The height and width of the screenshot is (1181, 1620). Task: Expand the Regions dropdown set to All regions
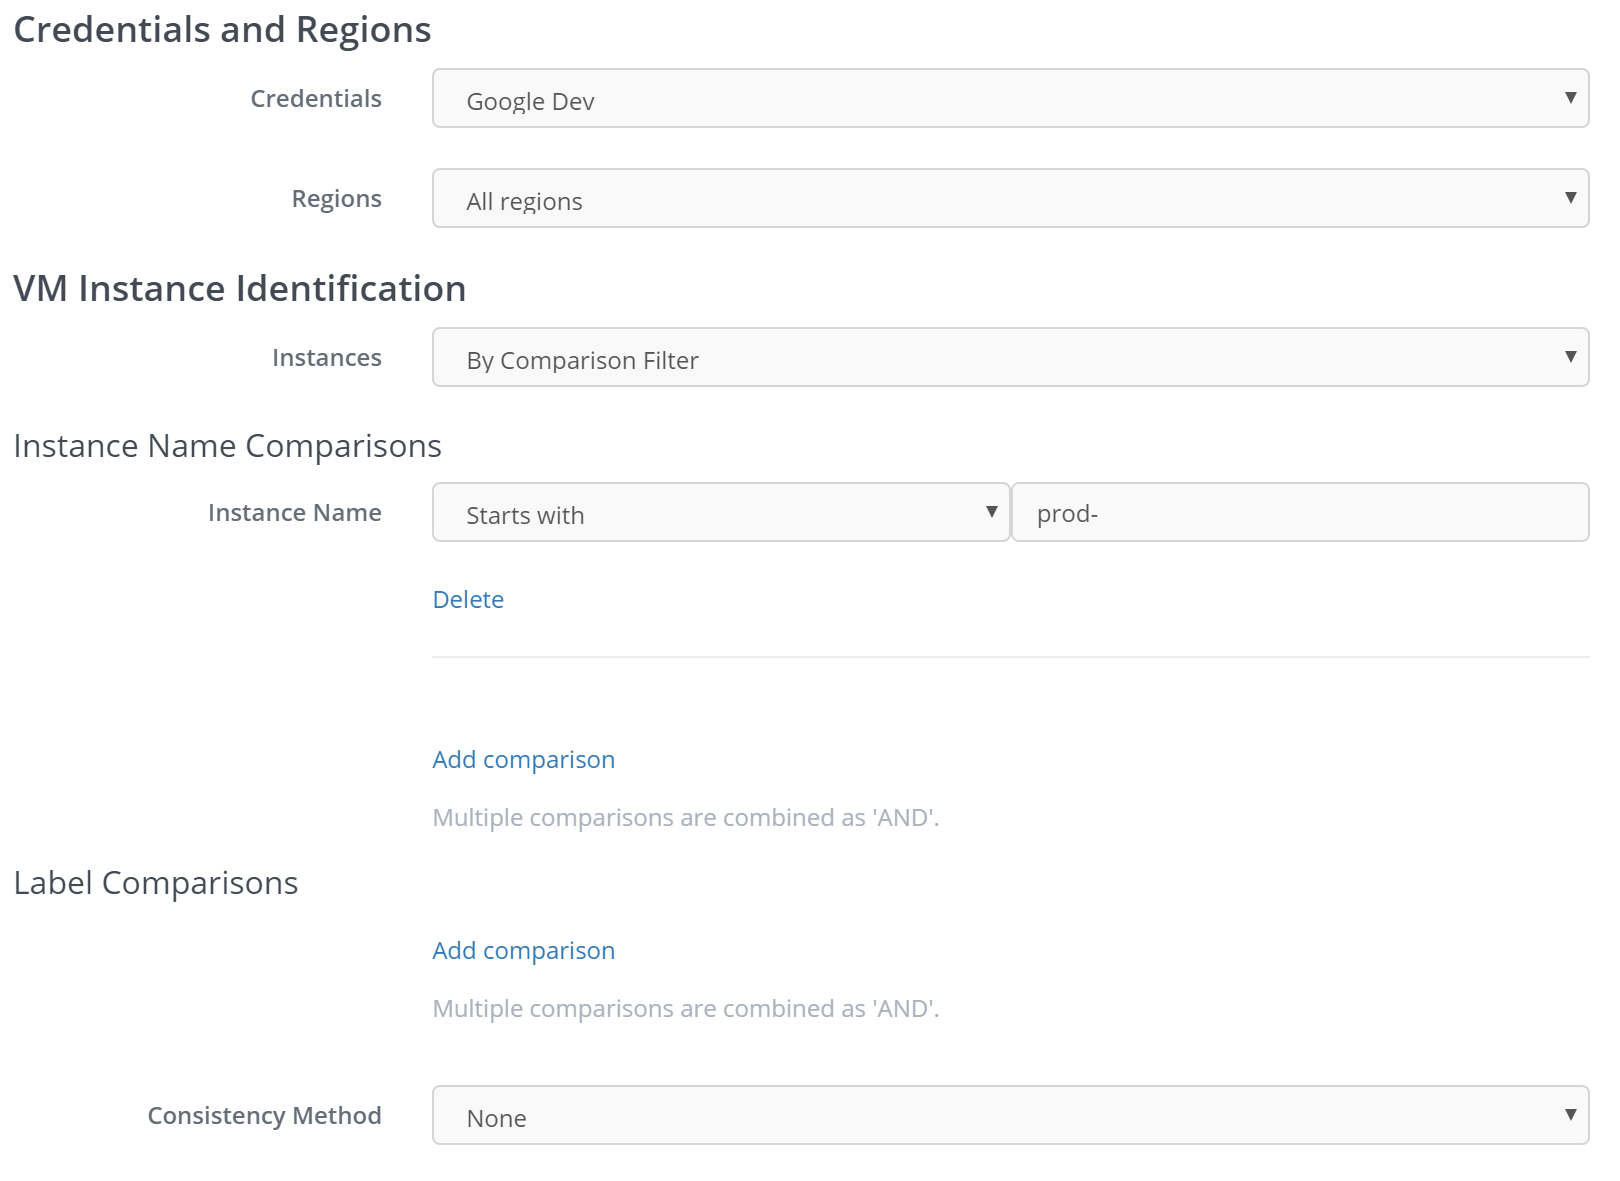(x=1010, y=199)
